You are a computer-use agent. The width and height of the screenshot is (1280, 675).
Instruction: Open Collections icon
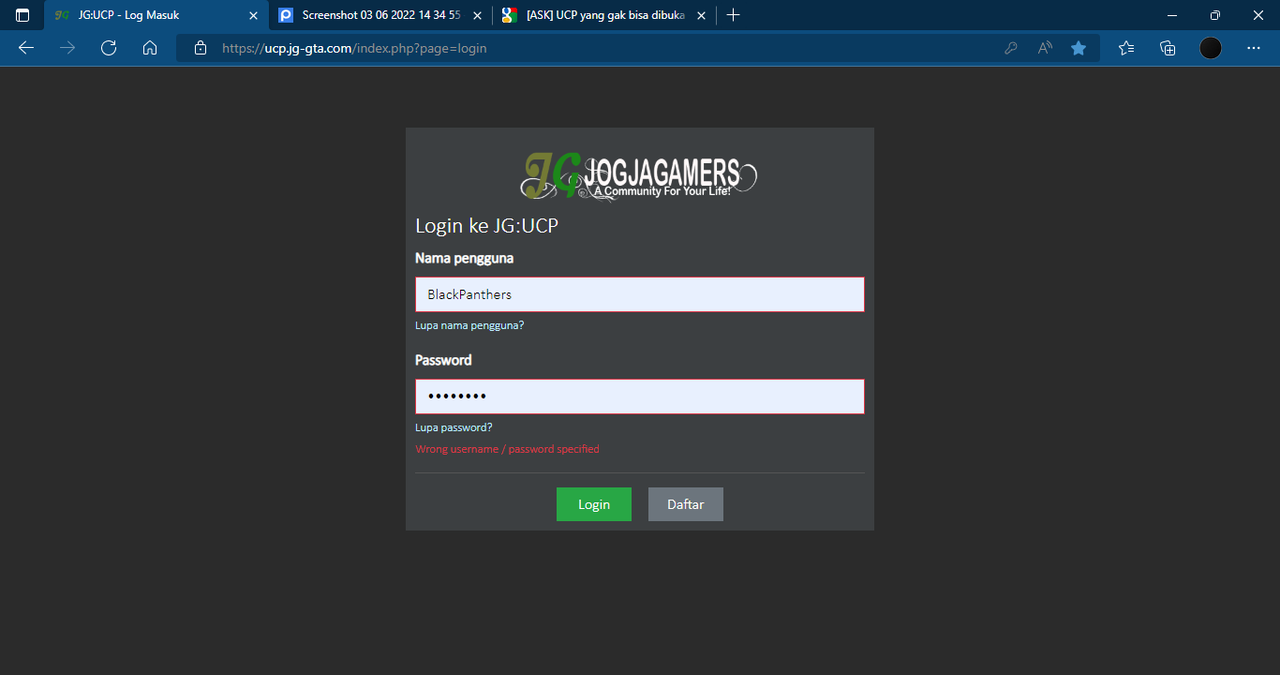click(1167, 47)
